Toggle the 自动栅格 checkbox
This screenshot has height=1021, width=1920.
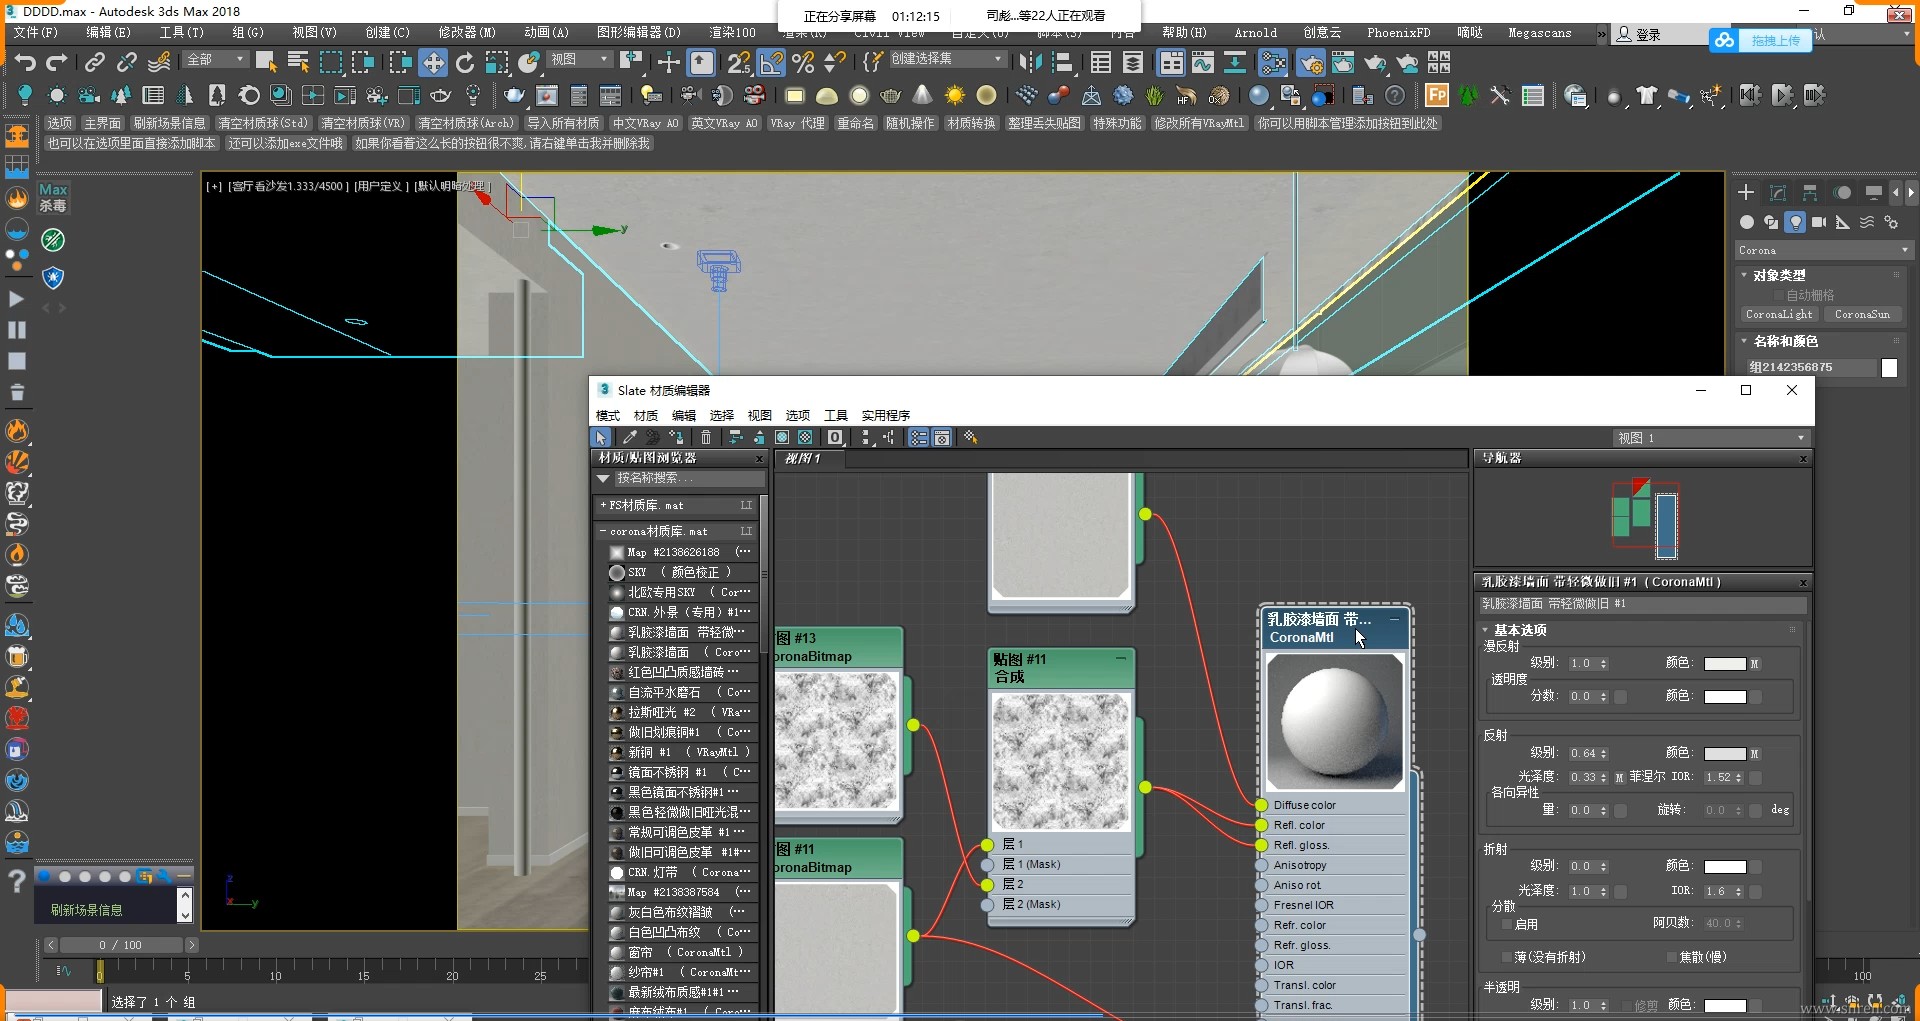tap(1780, 295)
